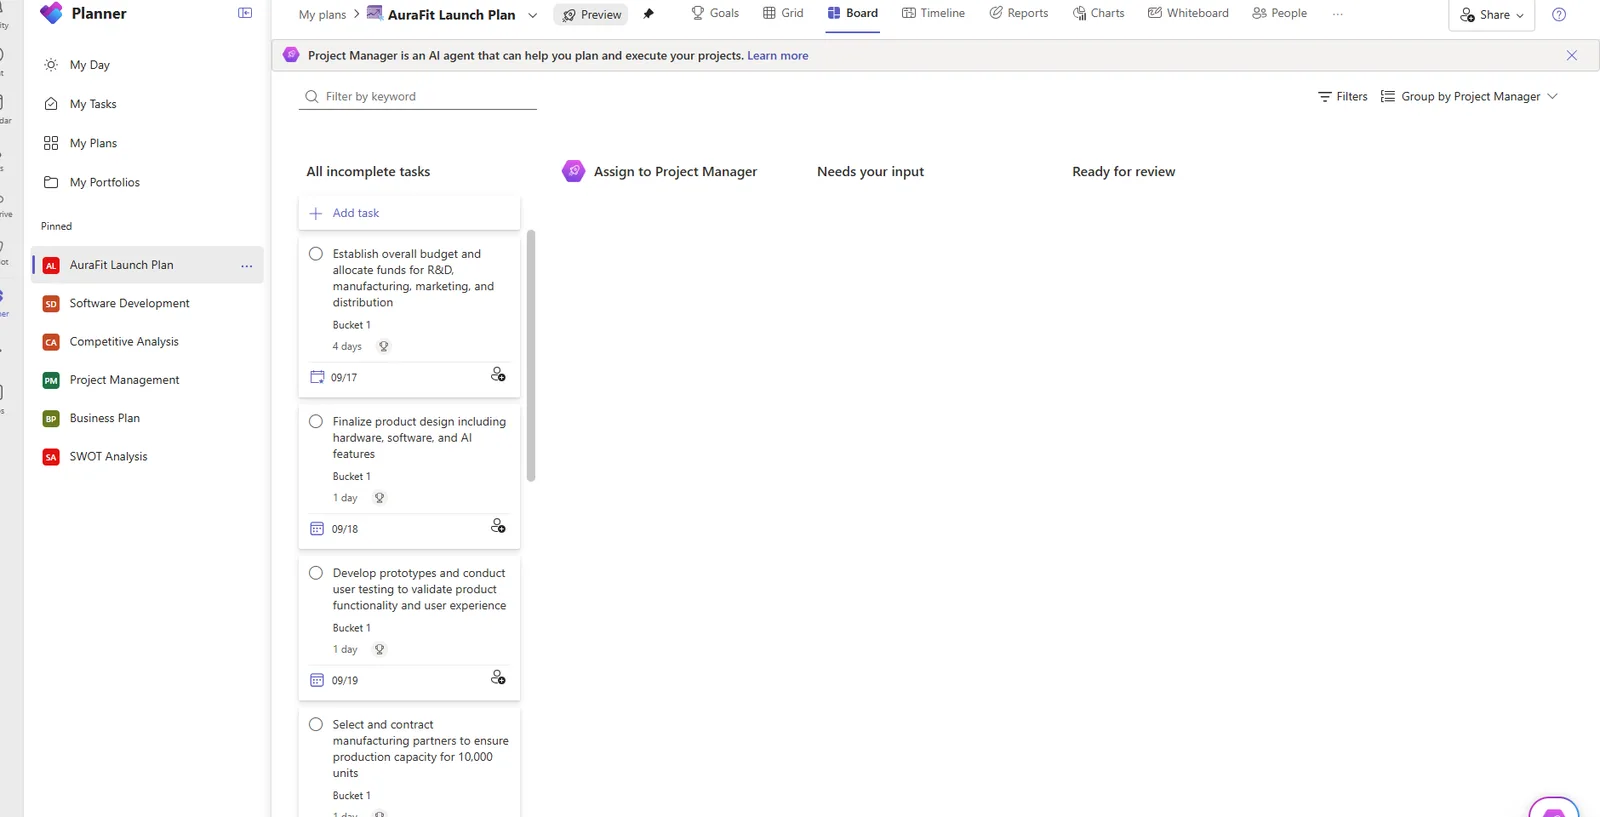Viewport: 1600px width, 817px height.
Task: Click trophy icon on Develop prototypes card
Action: click(x=379, y=650)
